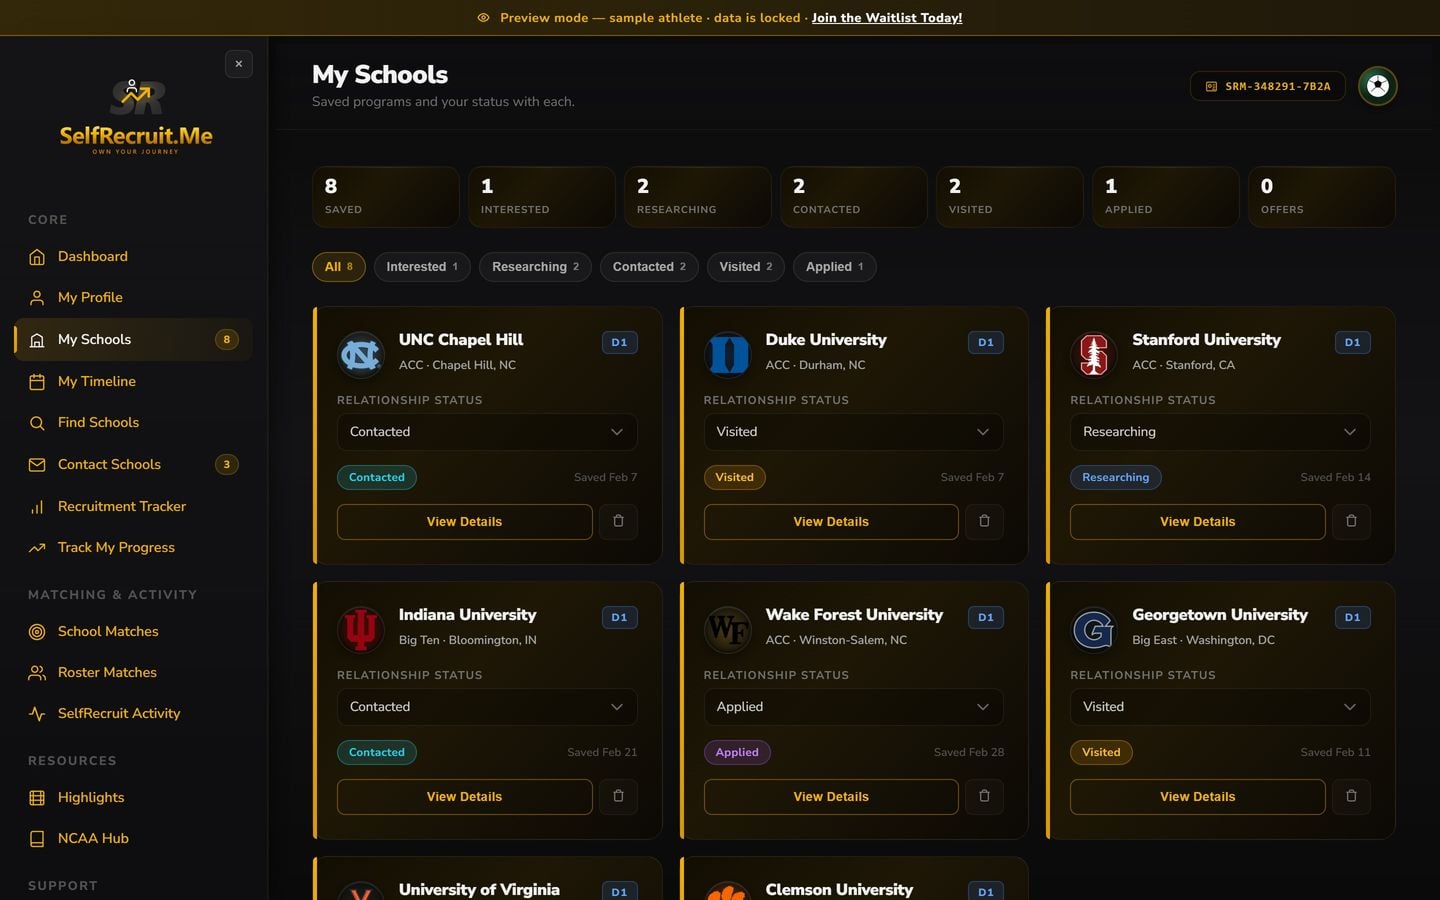Remove Indiana University using trash icon
The image size is (1440, 900).
click(618, 797)
